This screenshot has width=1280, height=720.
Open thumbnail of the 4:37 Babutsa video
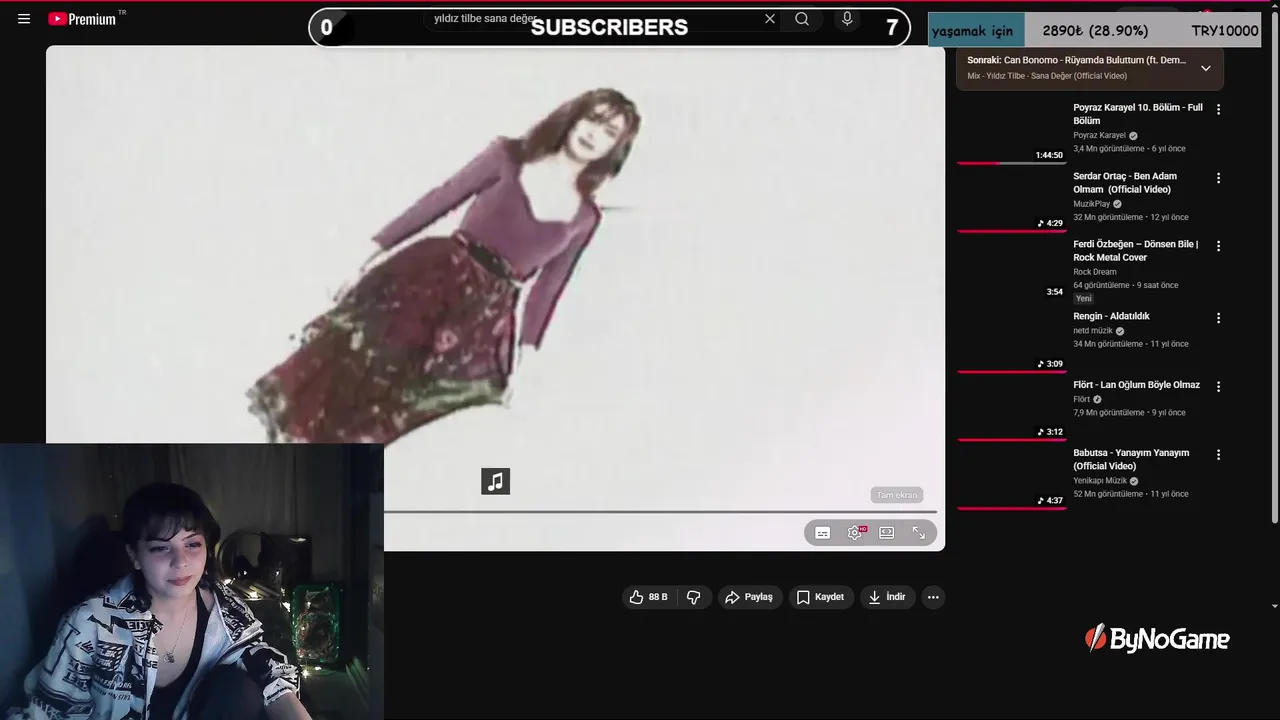tap(1012, 477)
